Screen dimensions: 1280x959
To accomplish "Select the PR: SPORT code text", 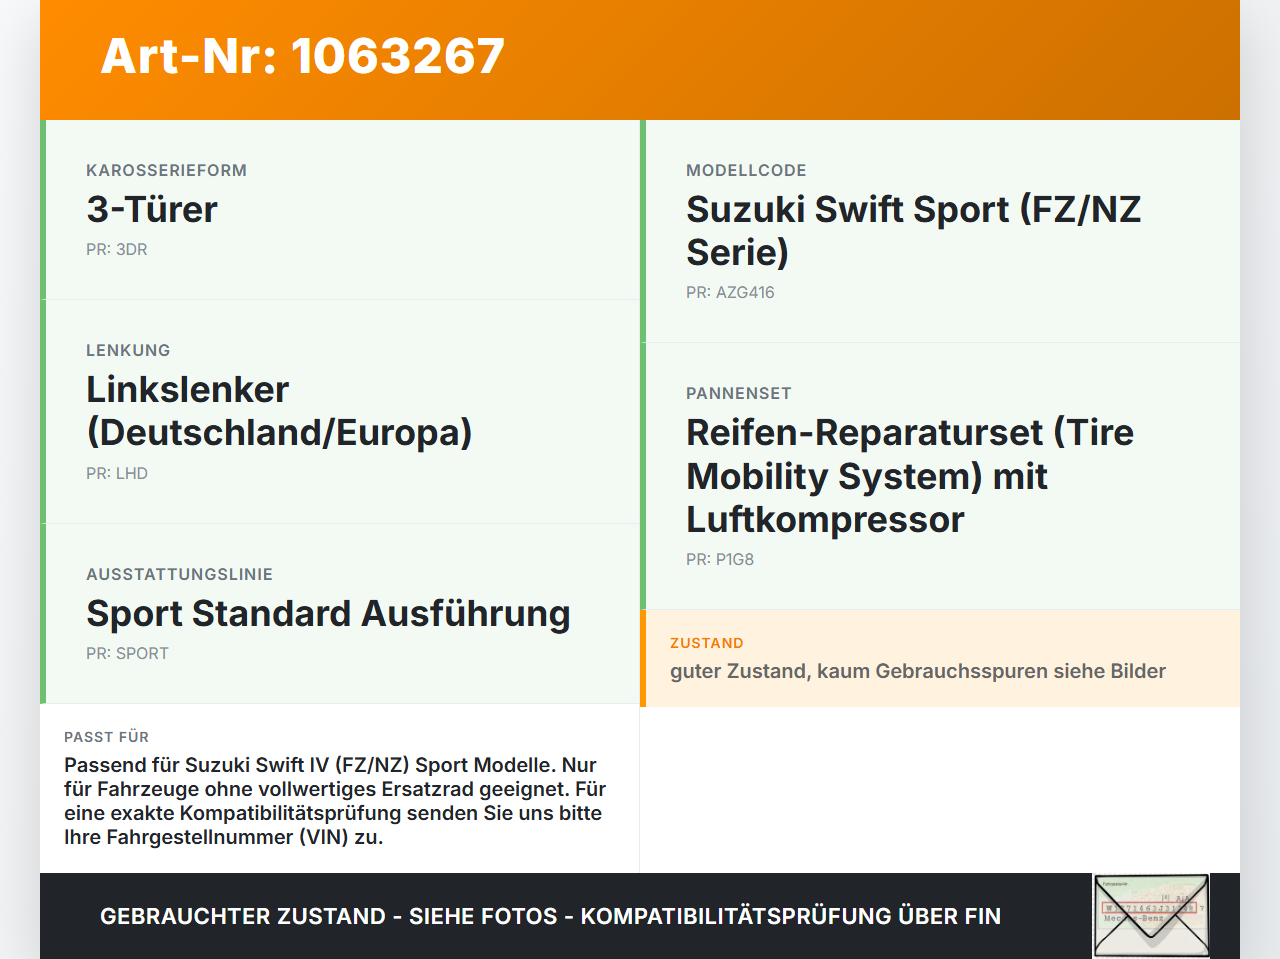I will click(128, 654).
